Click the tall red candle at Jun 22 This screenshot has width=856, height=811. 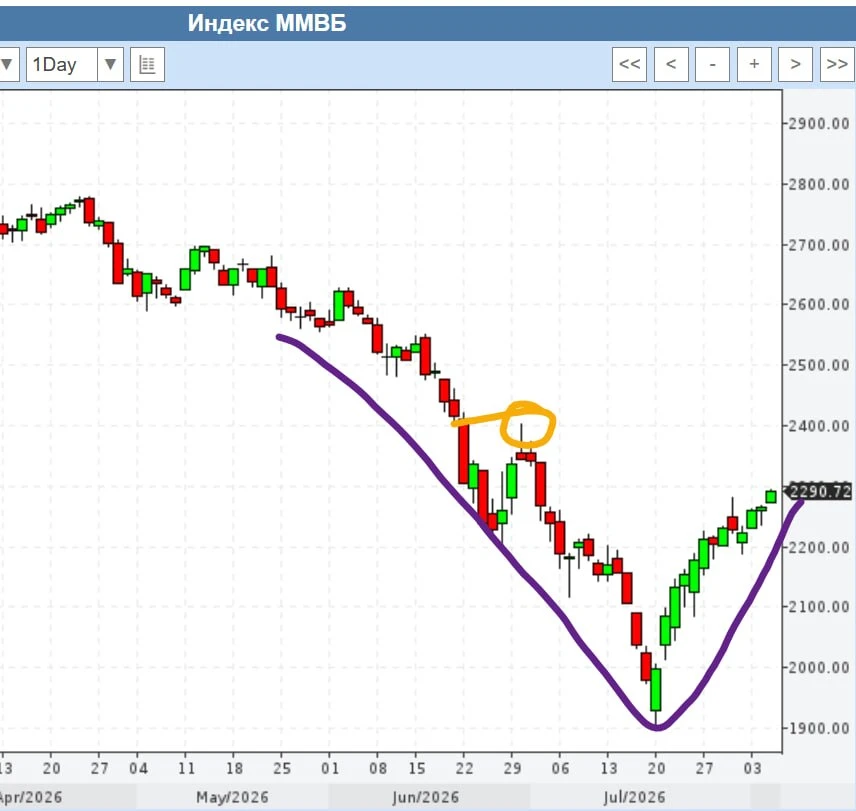(x=463, y=453)
